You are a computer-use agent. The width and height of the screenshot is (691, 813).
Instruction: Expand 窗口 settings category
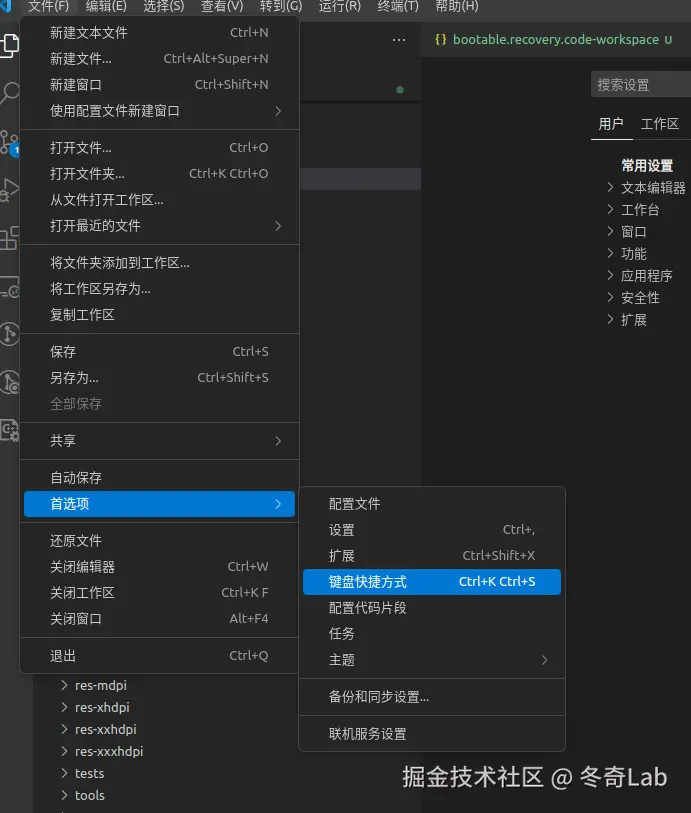(626, 232)
